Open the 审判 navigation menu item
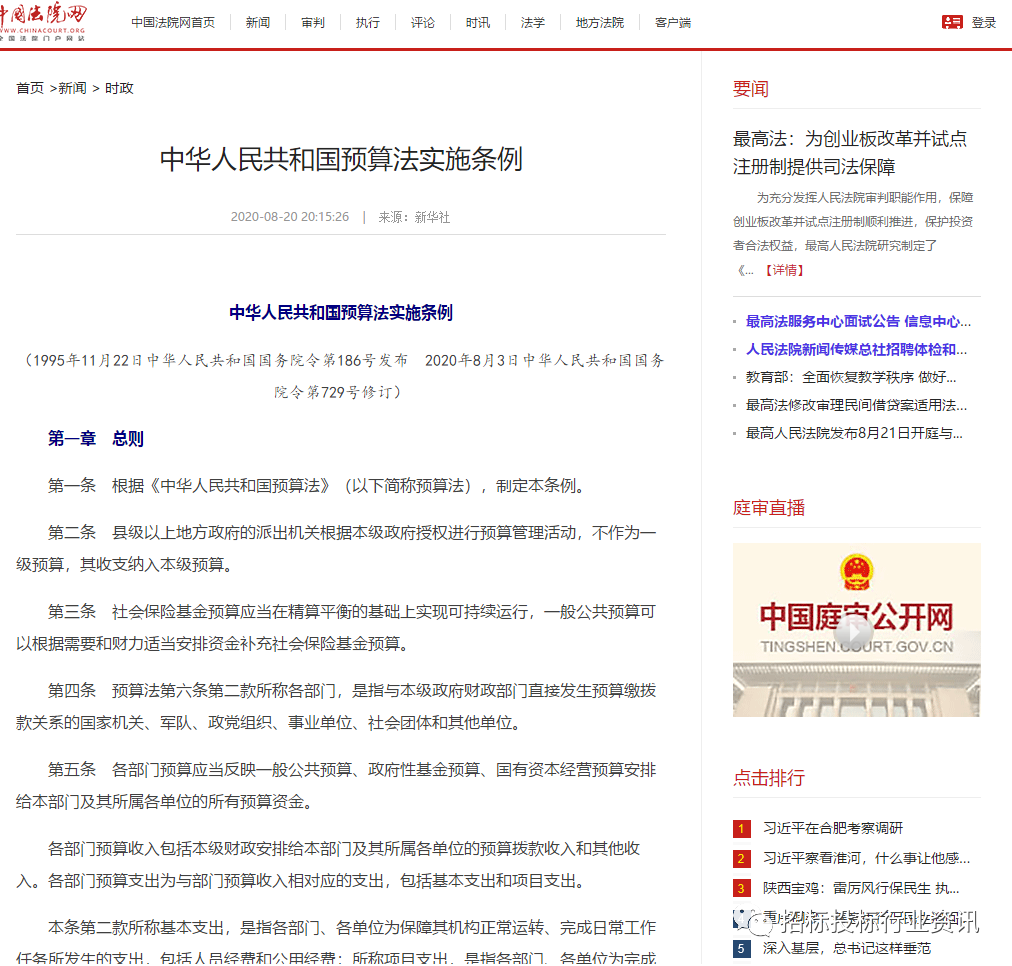 click(x=313, y=22)
